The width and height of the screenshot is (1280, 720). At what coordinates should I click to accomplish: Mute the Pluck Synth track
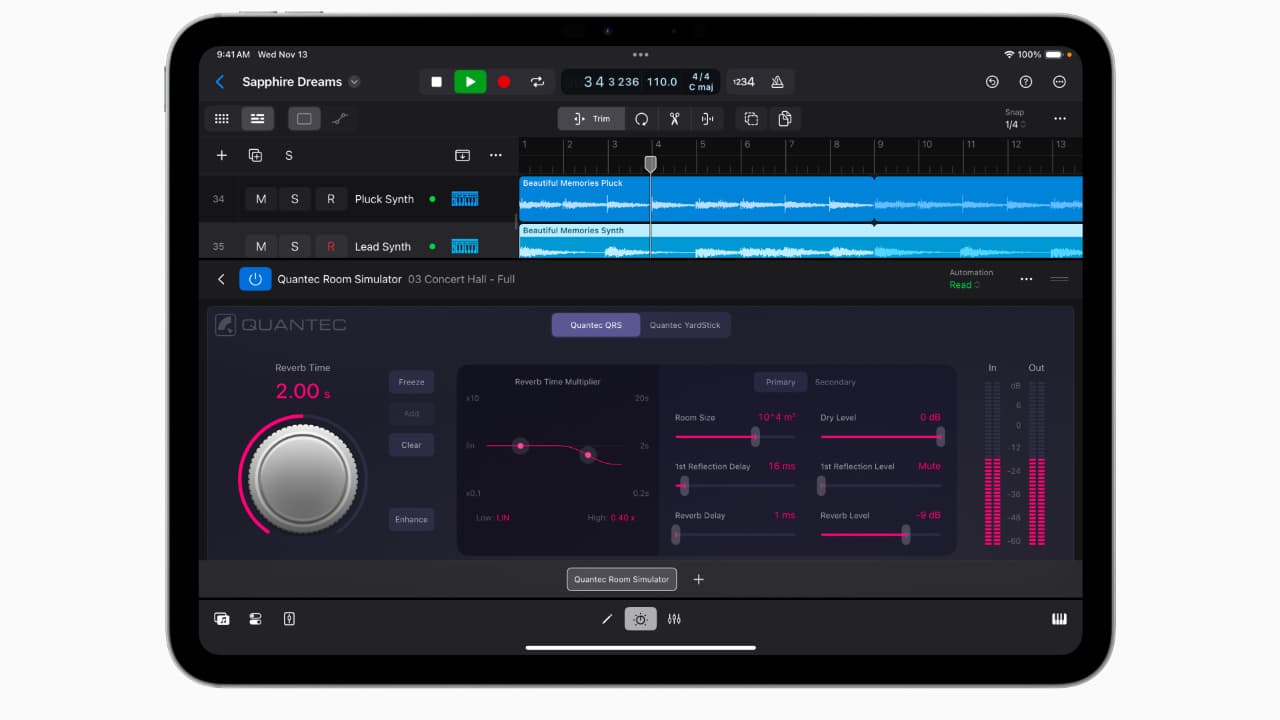point(261,199)
